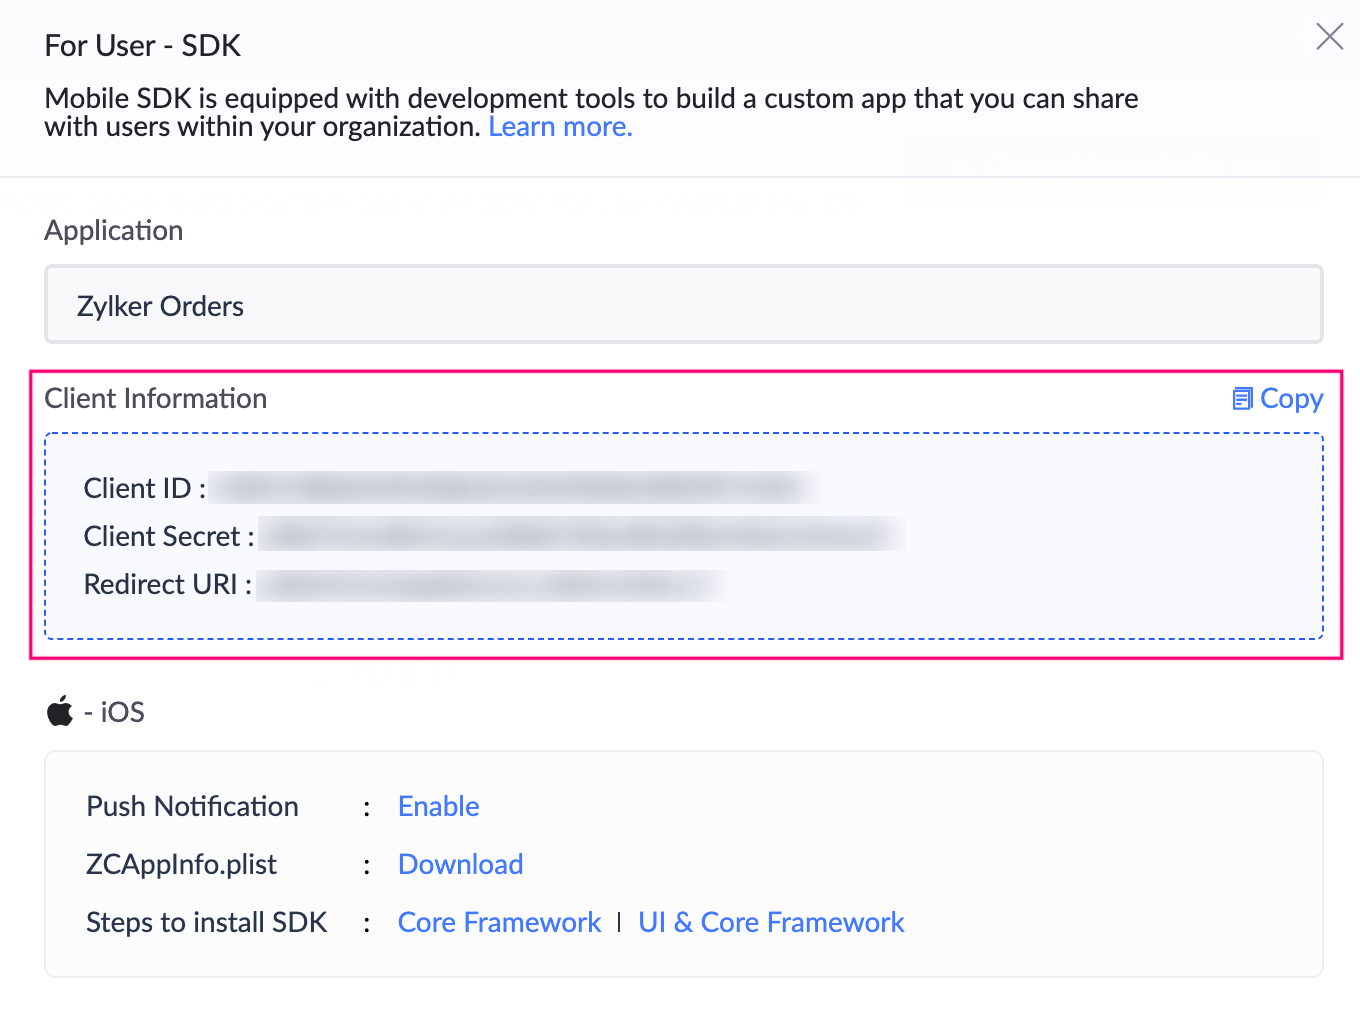Close the For User - SDK dialog
1360x1012 pixels.
coord(1329,37)
